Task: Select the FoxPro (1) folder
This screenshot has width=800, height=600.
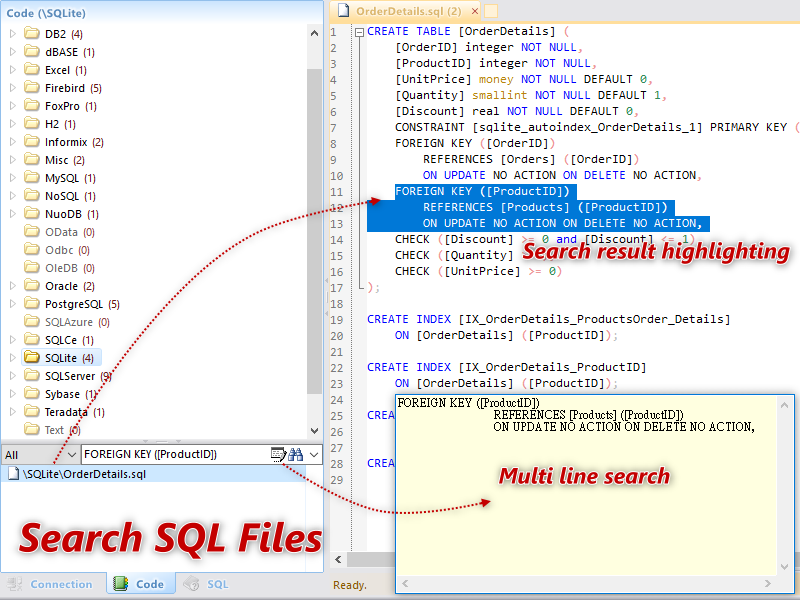Action: pyautogui.click(x=70, y=106)
